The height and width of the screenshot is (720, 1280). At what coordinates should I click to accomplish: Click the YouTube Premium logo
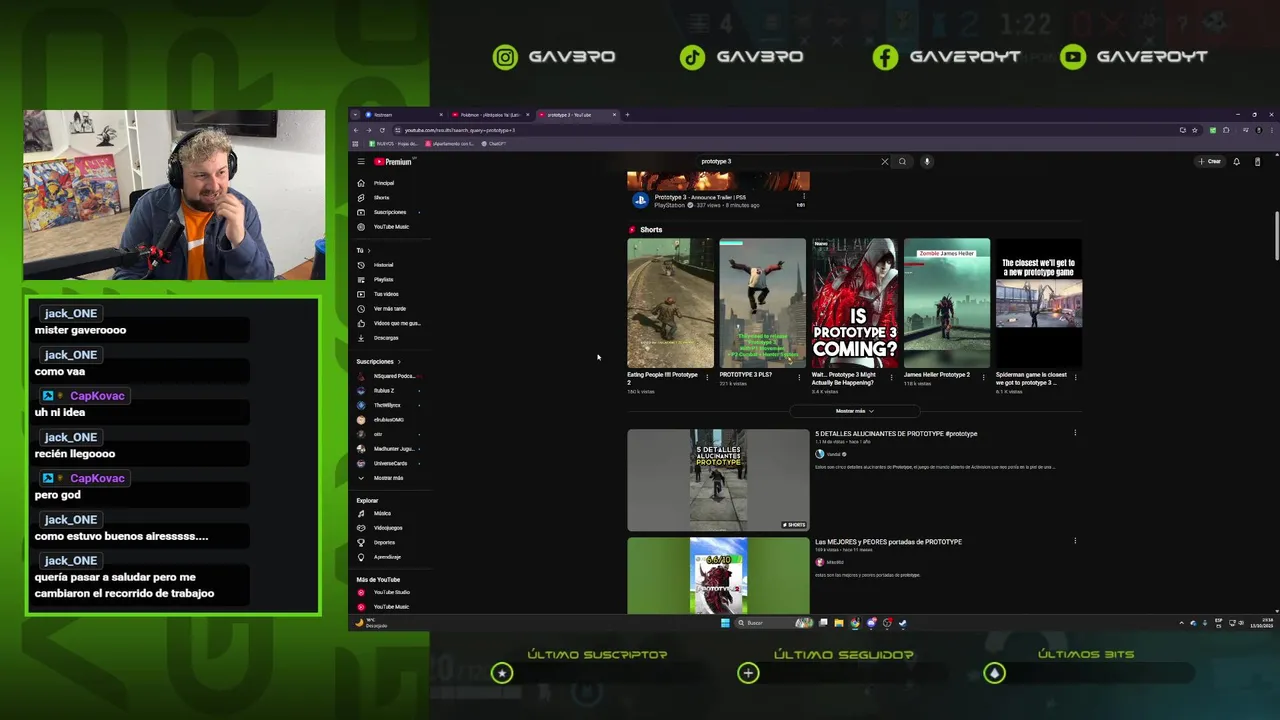pyautogui.click(x=393, y=161)
